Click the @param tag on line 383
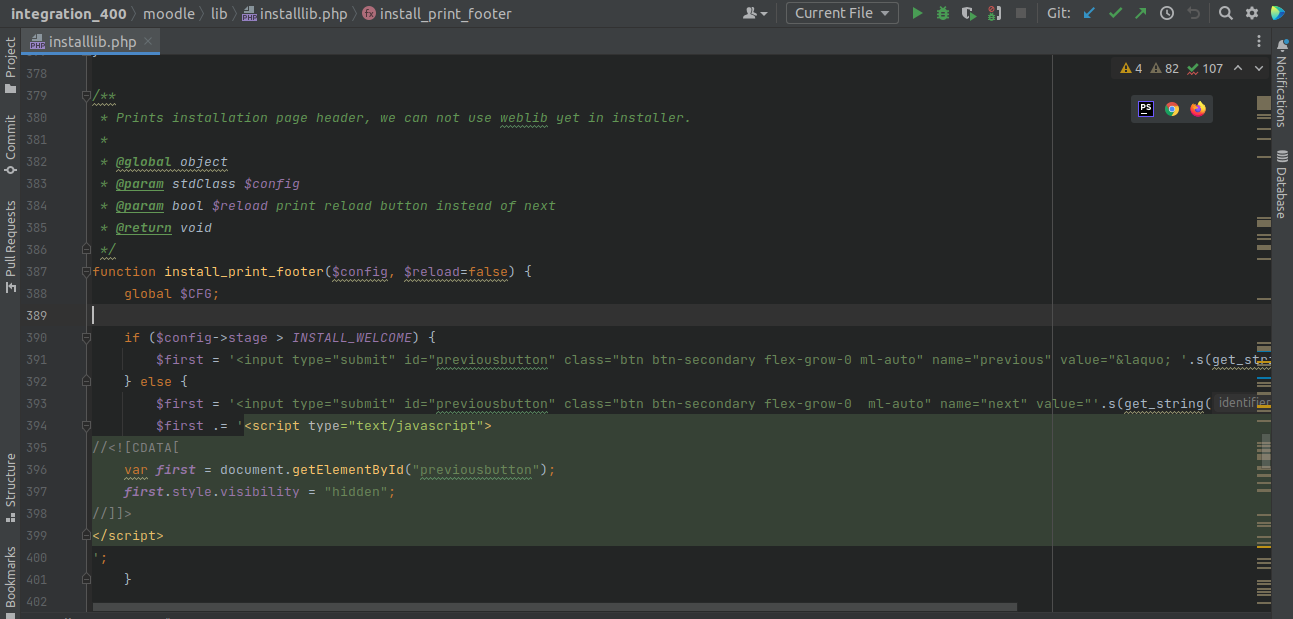The height and width of the screenshot is (619, 1293). (x=140, y=184)
